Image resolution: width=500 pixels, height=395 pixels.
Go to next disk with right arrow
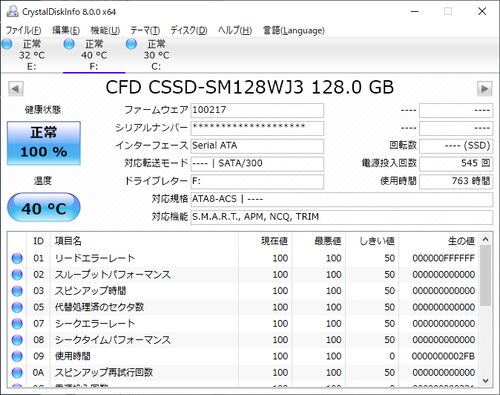[x=484, y=89]
